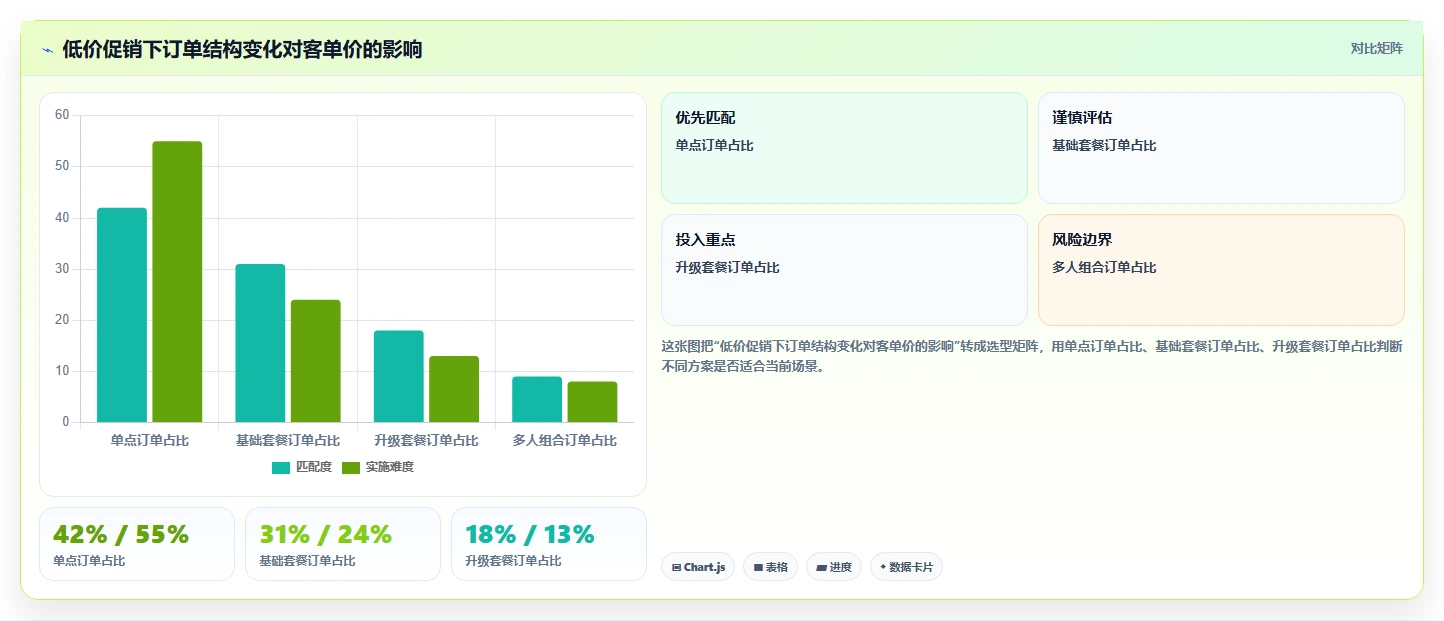The height and width of the screenshot is (621, 1444).
Task: Click the 升级套餐订单占比 x-axis label
Action: [x=426, y=440]
